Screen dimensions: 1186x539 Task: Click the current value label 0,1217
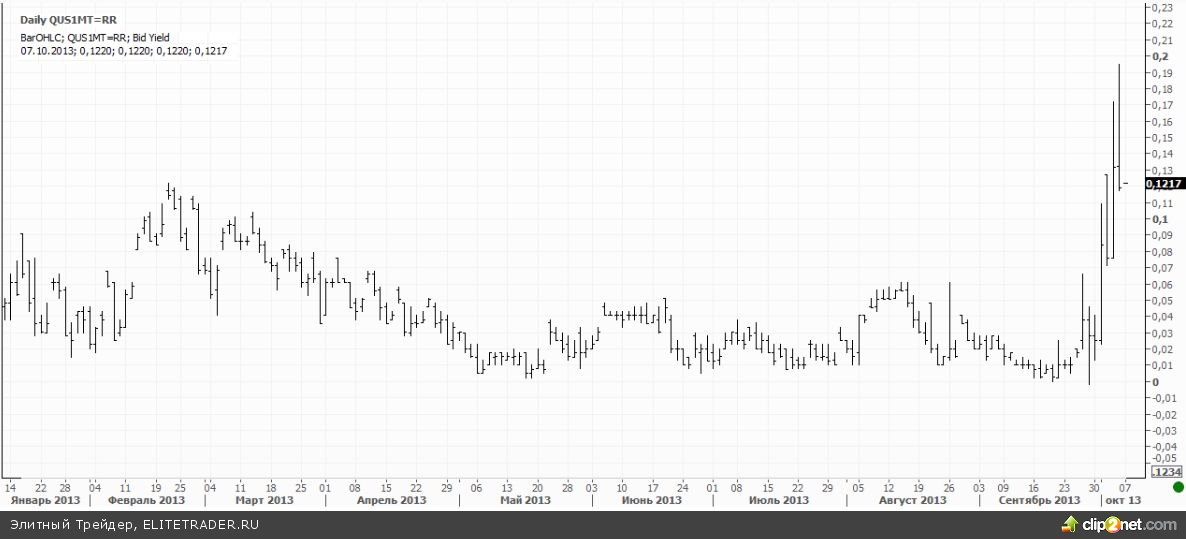tap(1164, 183)
